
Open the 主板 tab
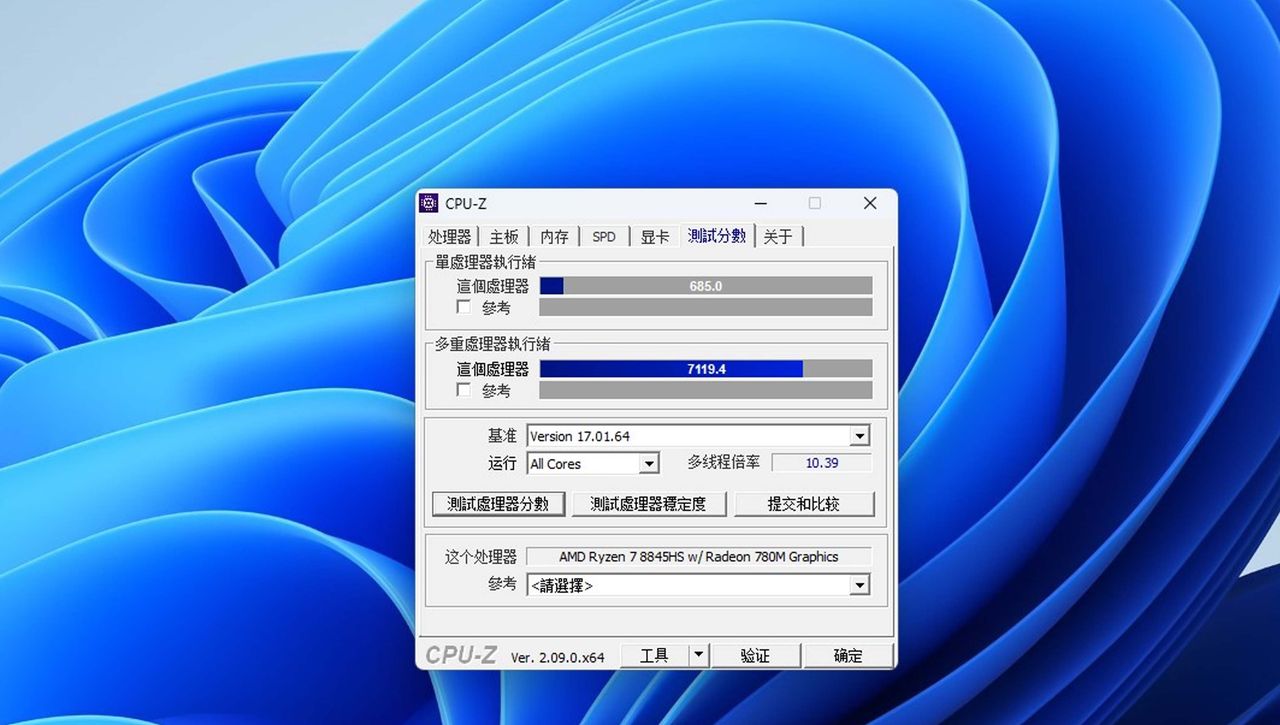point(504,236)
